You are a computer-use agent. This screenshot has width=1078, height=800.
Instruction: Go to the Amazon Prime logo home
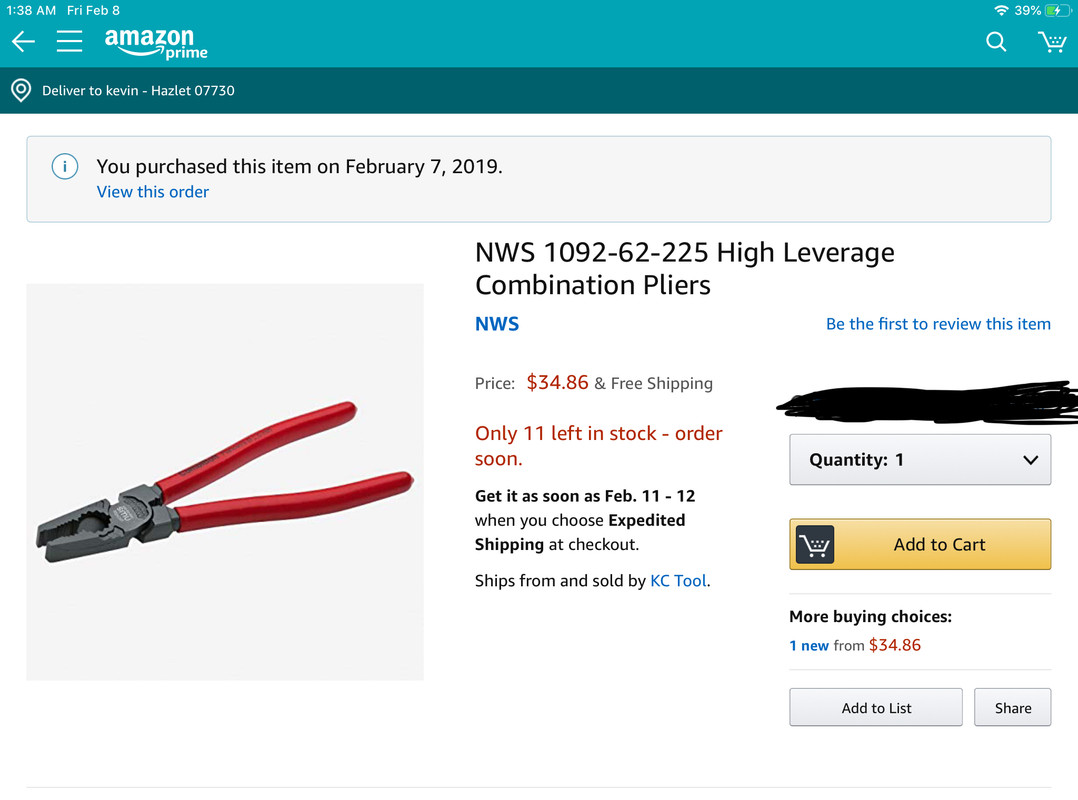click(156, 43)
